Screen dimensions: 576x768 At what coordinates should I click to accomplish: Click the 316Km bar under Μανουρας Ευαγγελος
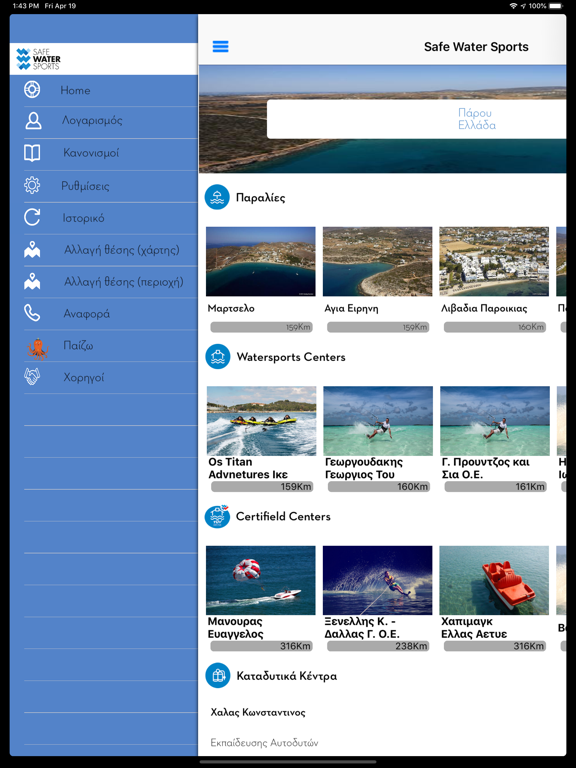pyautogui.click(x=262, y=646)
